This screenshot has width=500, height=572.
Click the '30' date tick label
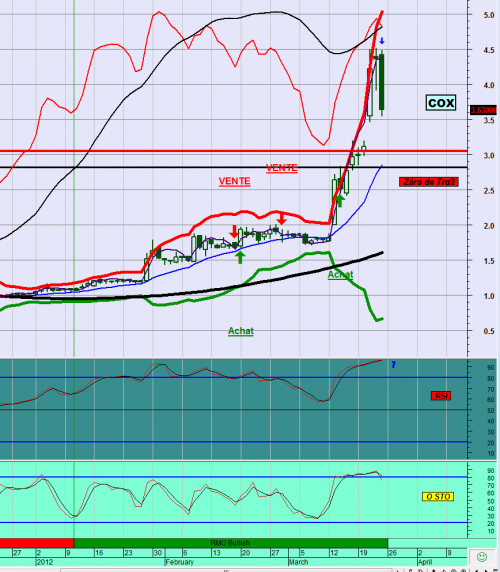coord(158,553)
